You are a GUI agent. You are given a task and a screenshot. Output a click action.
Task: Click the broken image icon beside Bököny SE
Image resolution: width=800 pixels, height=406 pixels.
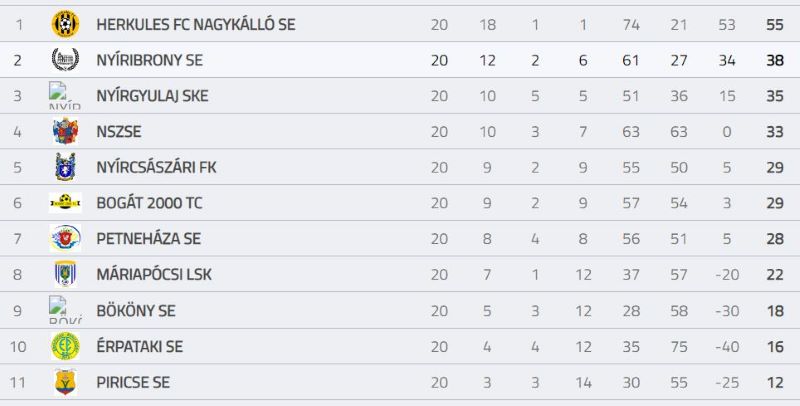point(65,310)
